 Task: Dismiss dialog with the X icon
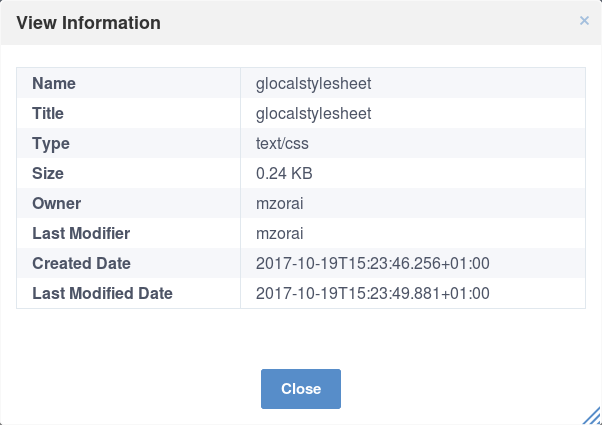point(584,20)
